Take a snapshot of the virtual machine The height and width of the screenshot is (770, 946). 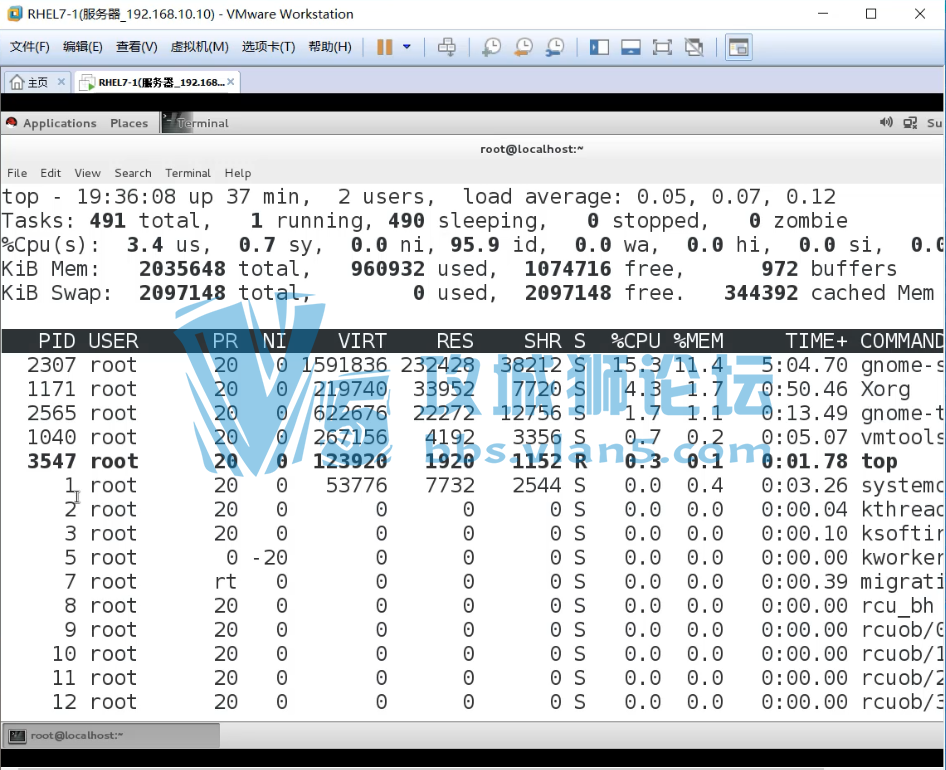coord(492,47)
